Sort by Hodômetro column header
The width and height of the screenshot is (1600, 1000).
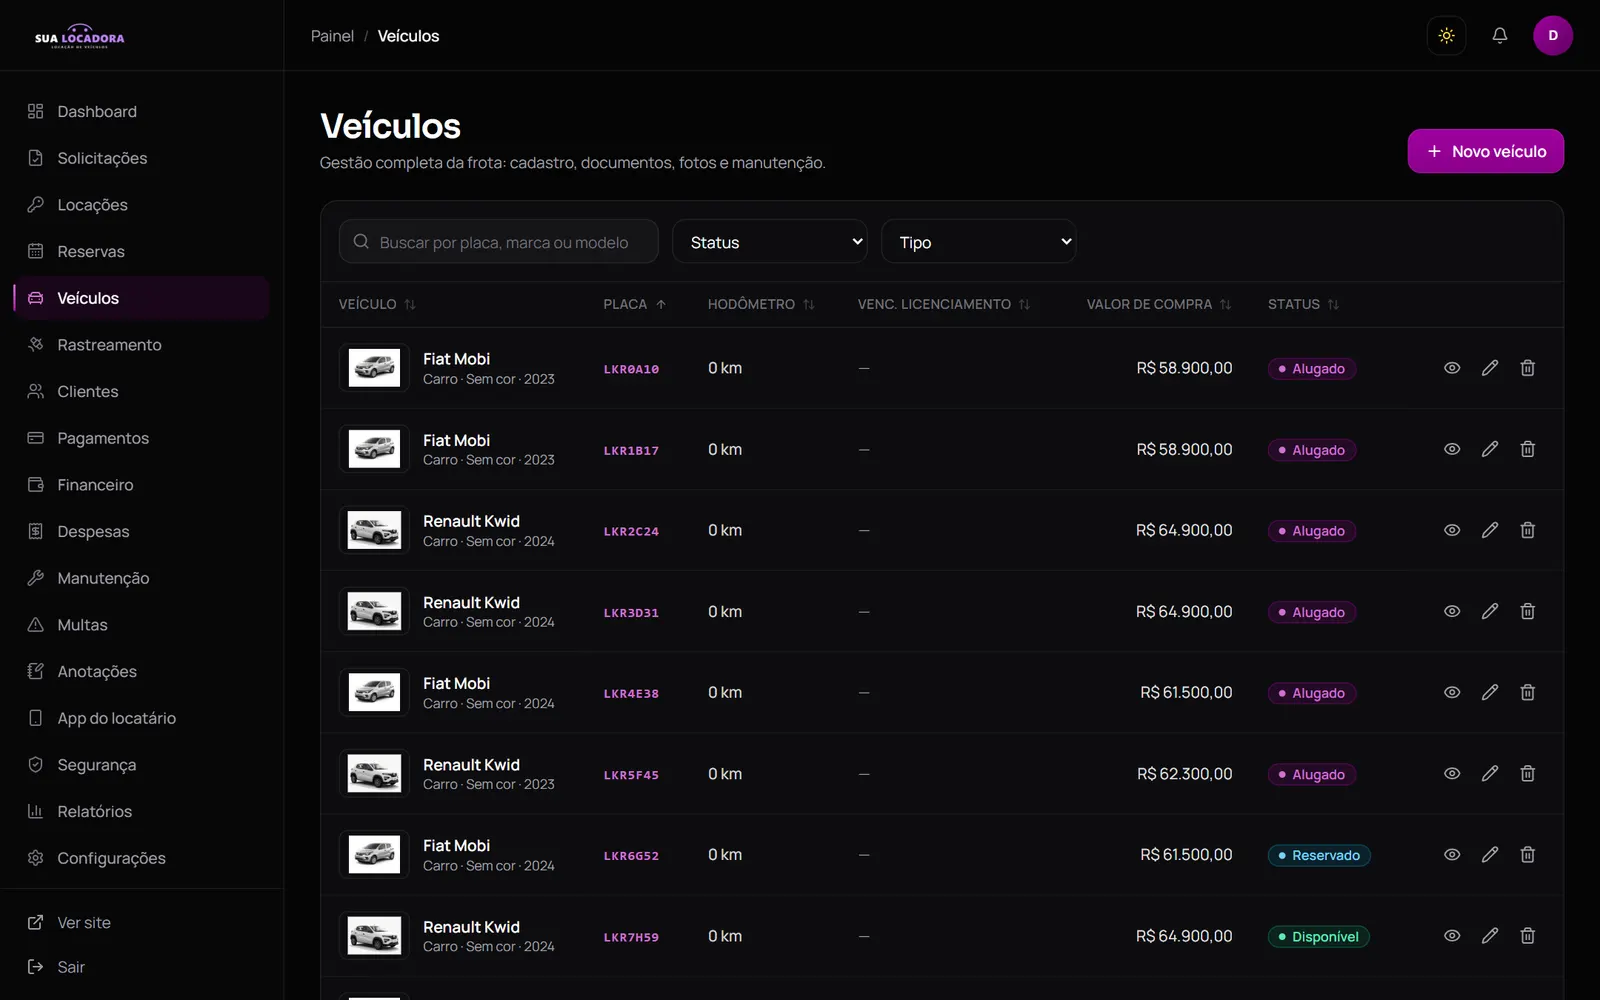tap(761, 304)
